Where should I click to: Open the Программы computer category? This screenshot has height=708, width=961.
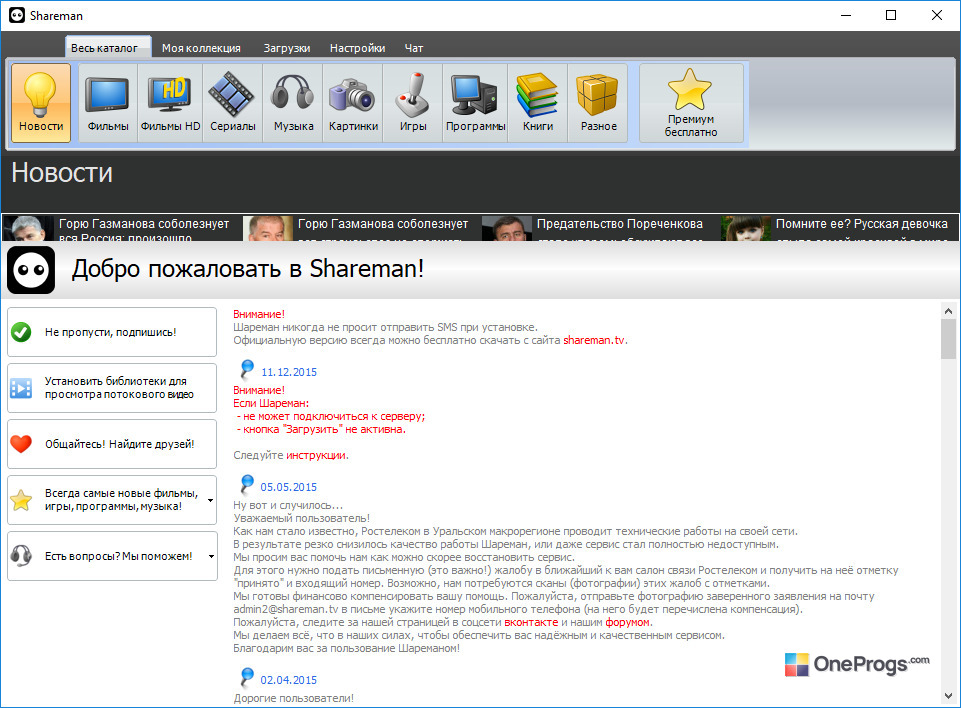(x=475, y=103)
